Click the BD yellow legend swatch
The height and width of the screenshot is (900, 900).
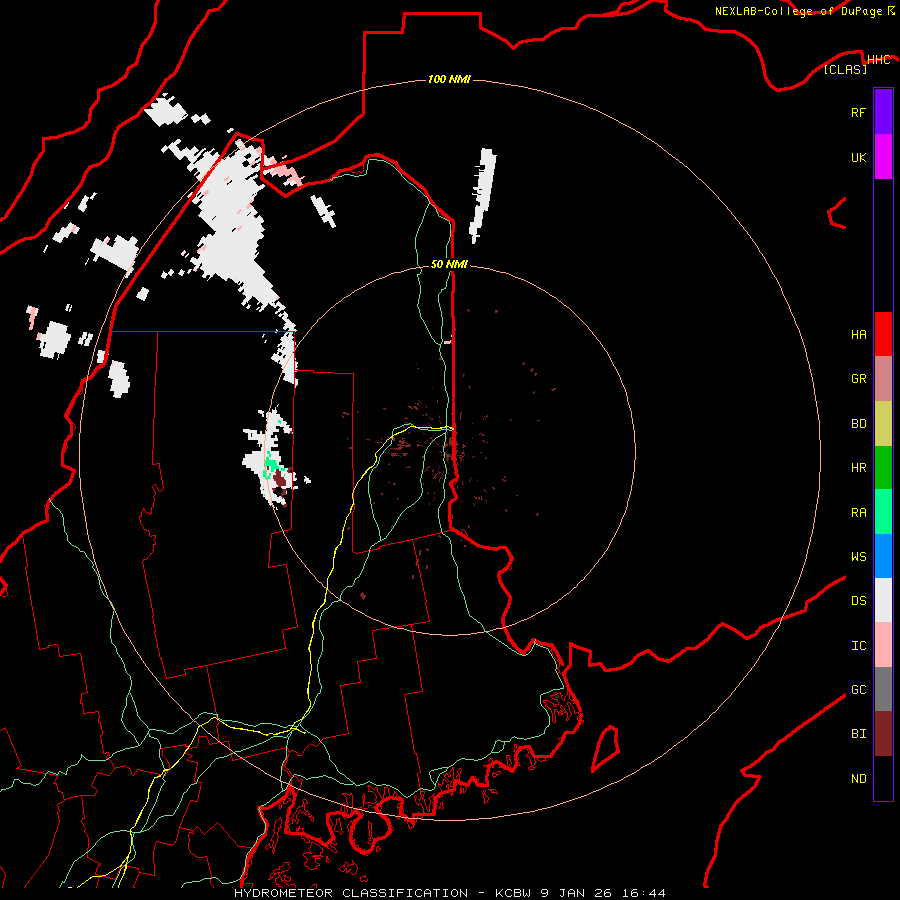[883, 424]
